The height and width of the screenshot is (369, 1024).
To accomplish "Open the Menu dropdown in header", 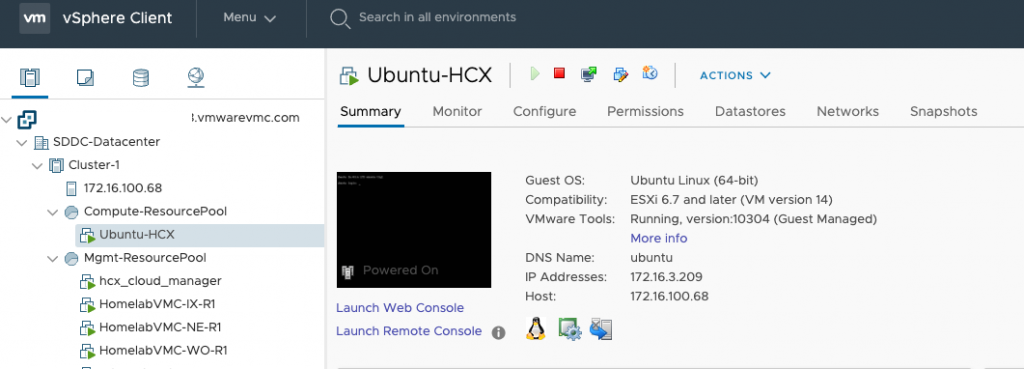I will pyautogui.click(x=250, y=18).
